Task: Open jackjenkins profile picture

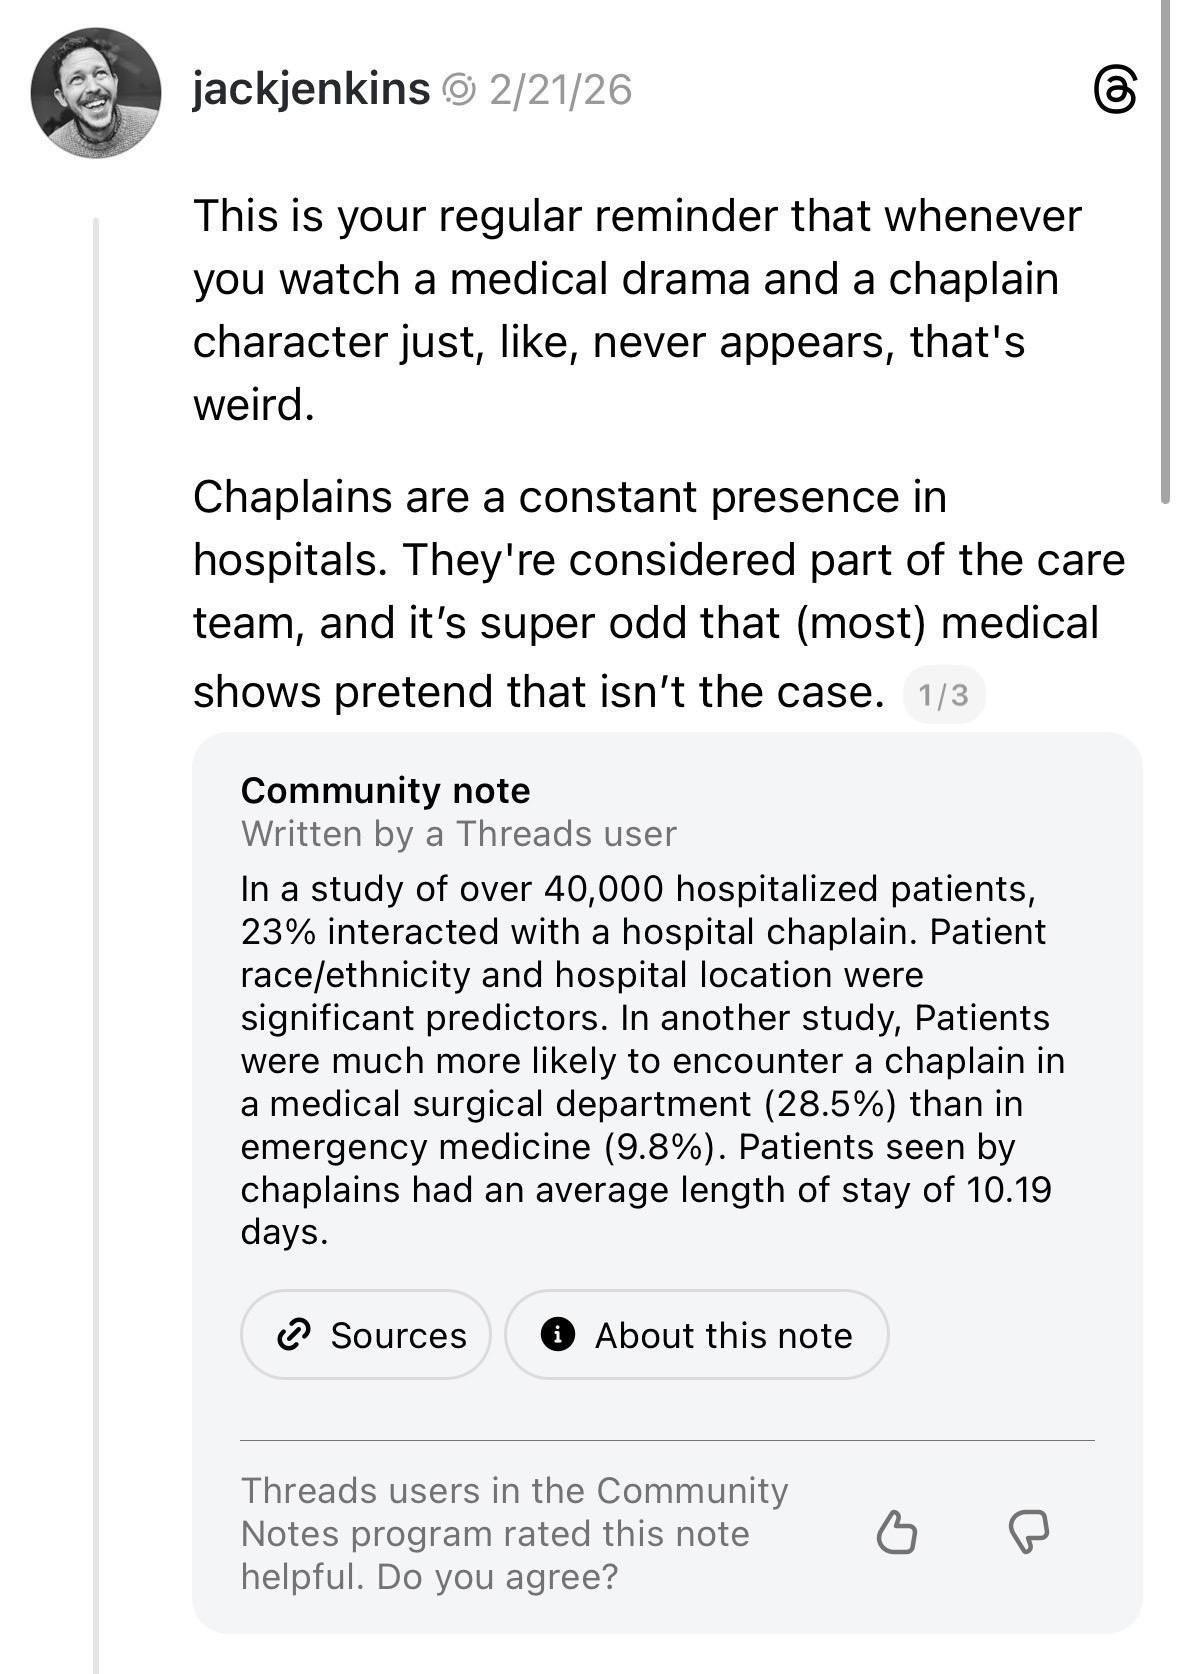Action: pyautogui.click(x=96, y=93)
